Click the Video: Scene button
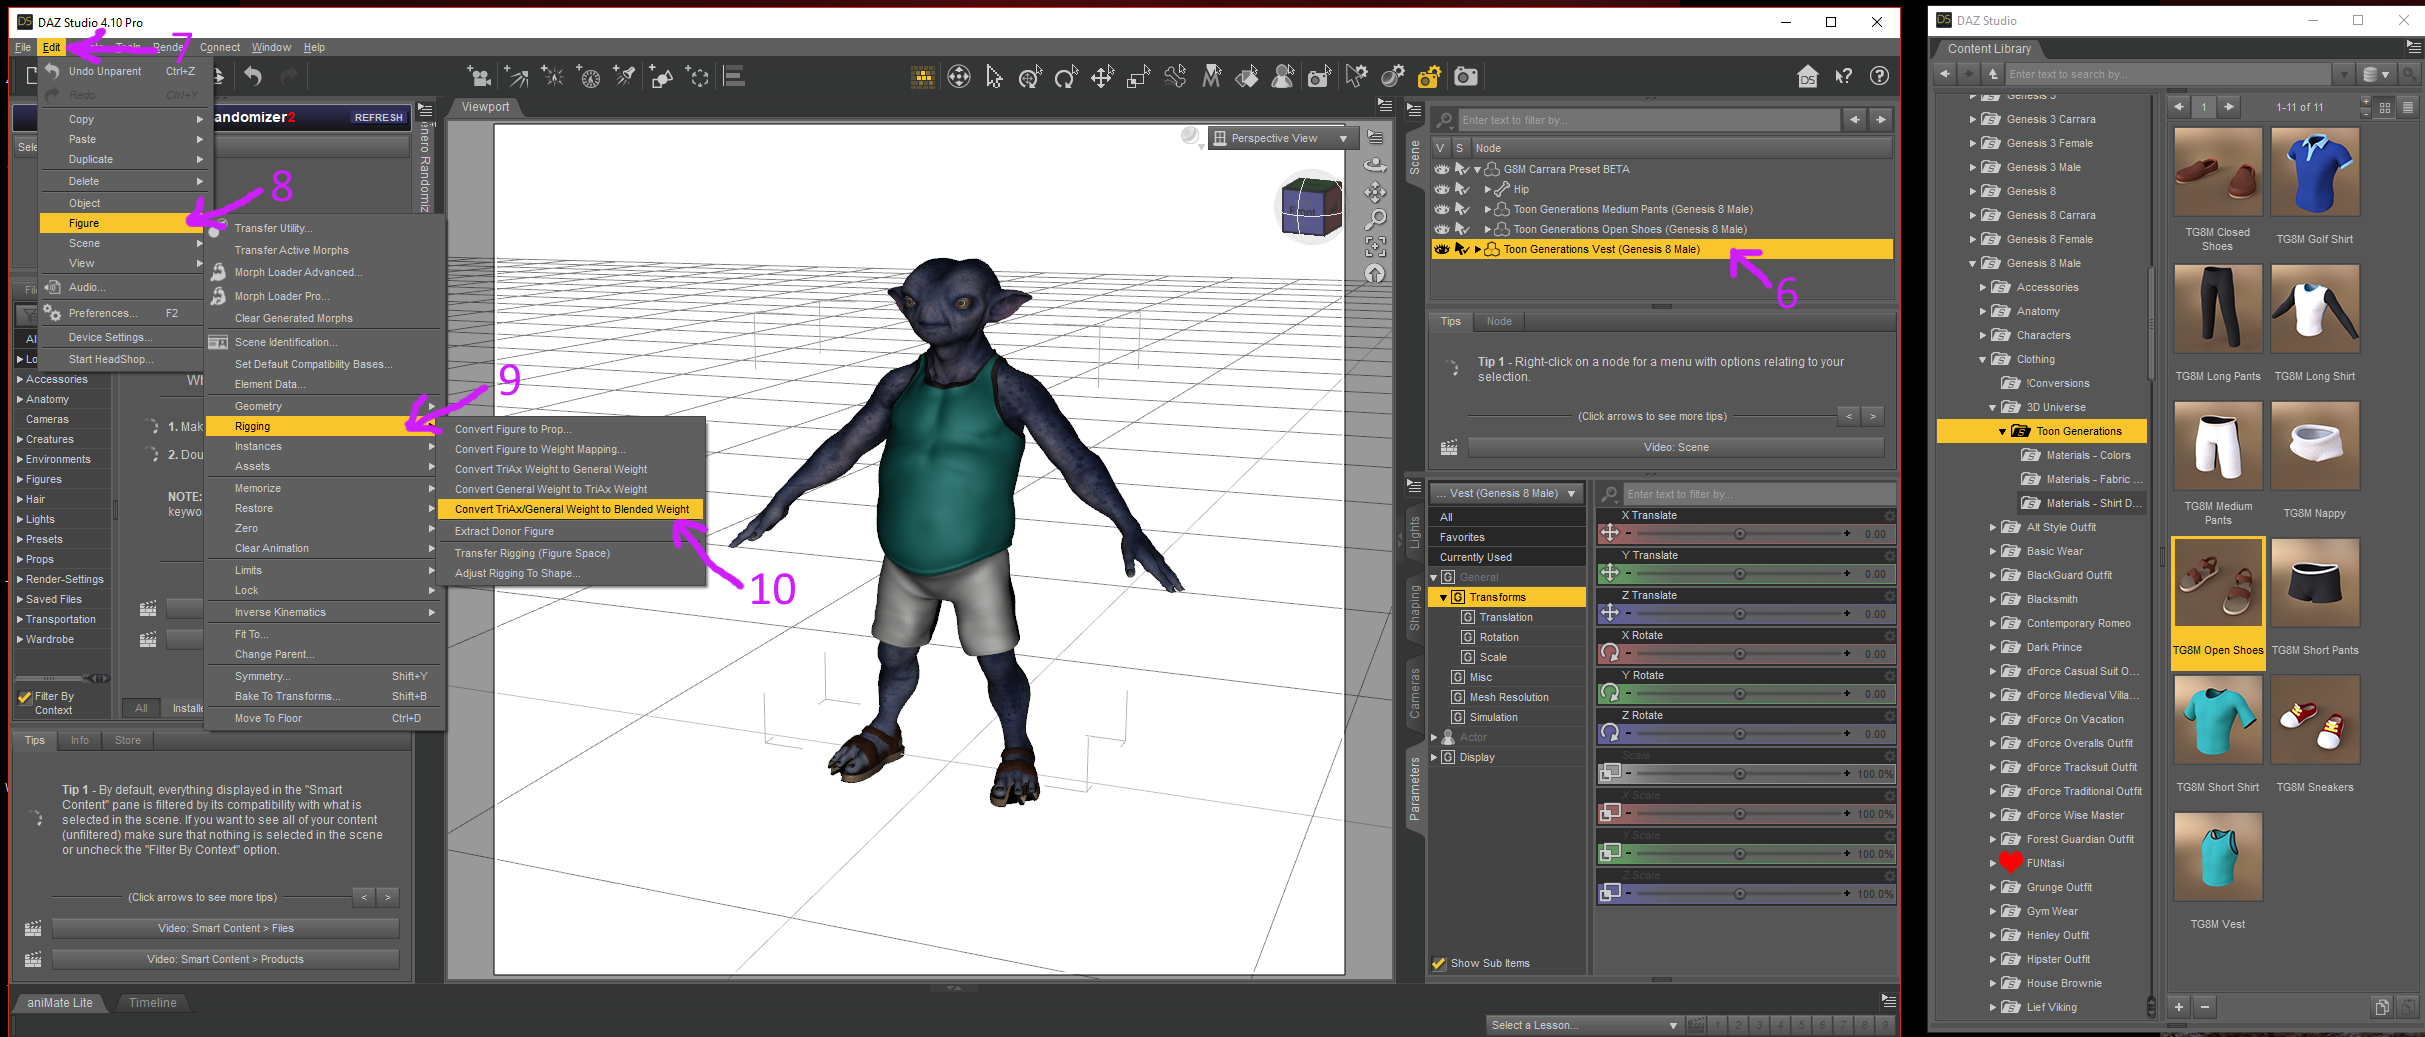 1676,447
